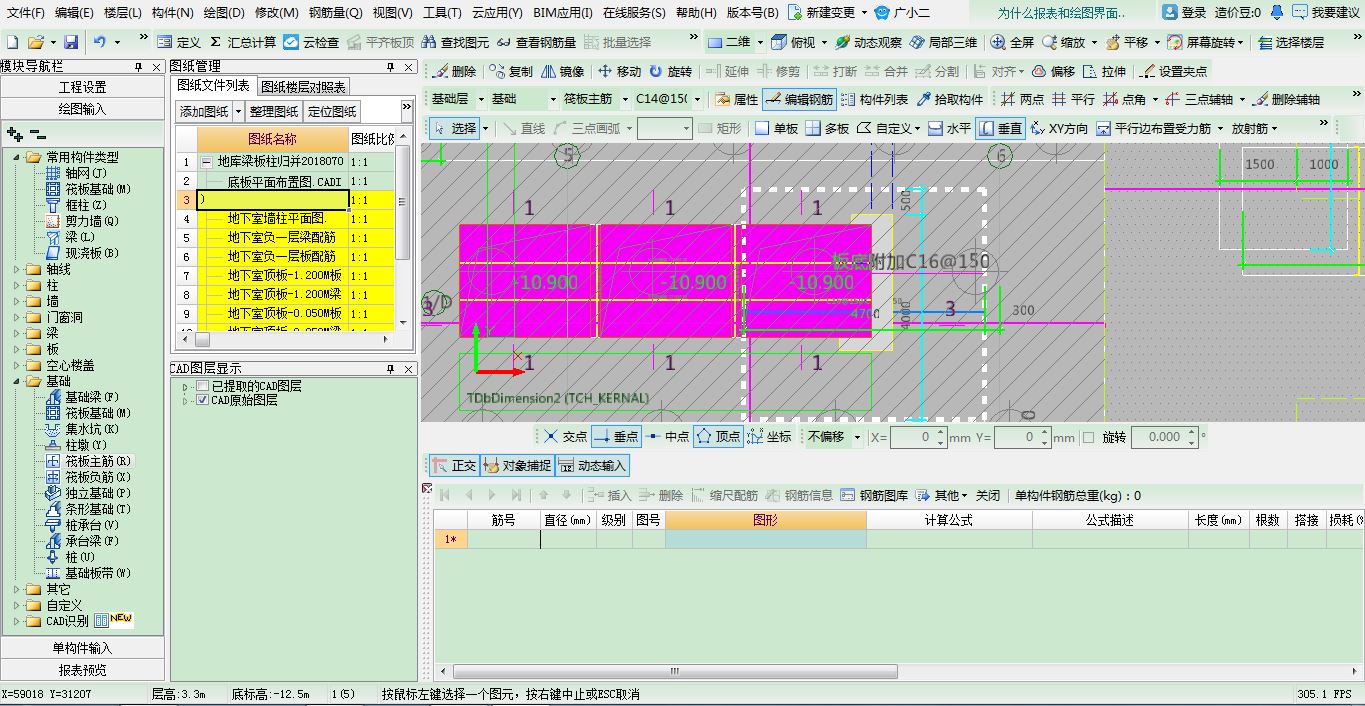Select the 移动 move tool

point(619,72)
